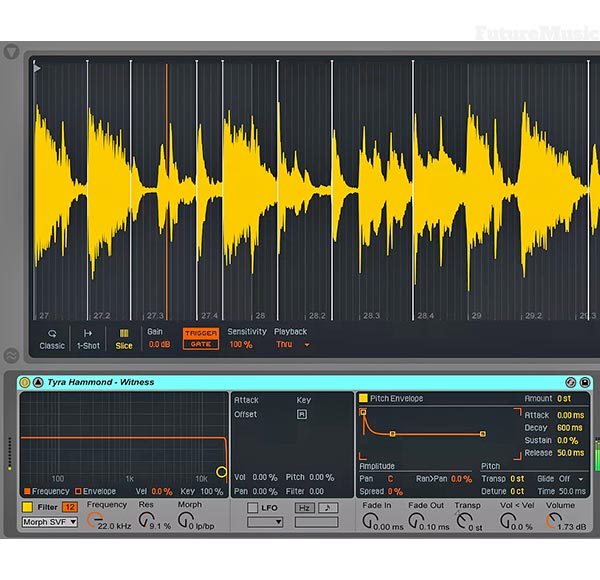
Task: Open the Morph SVF filter type dropdown
Action: 50,522
